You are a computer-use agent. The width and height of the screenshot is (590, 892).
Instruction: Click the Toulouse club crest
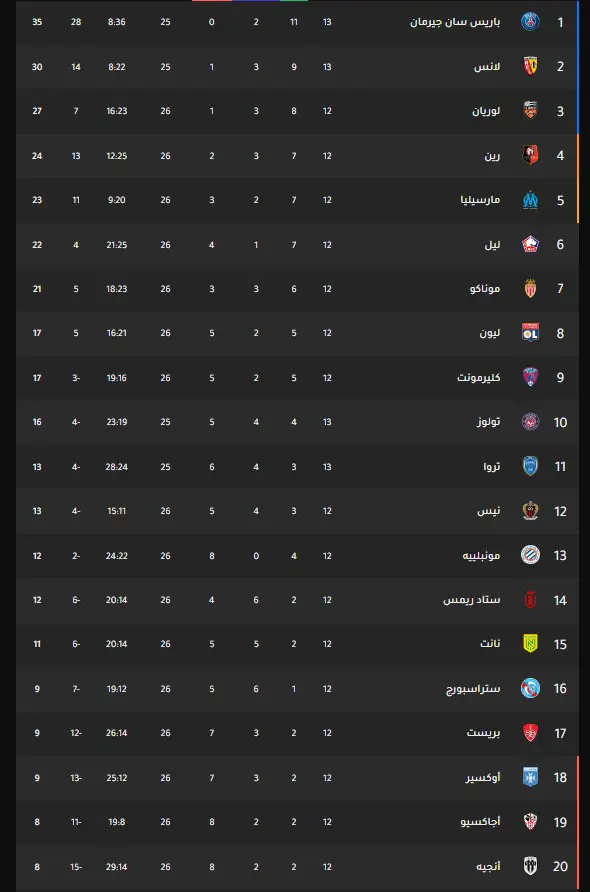pyautogui.click(x=530, y=422)
